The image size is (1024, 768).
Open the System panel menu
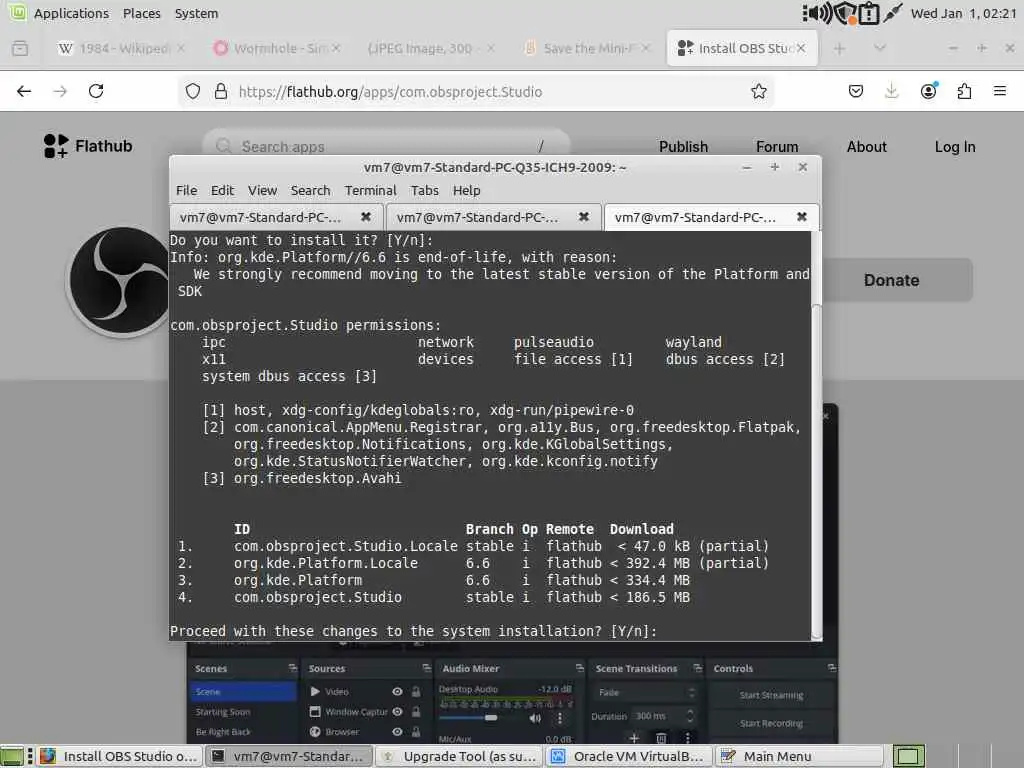tap(197, 13)
